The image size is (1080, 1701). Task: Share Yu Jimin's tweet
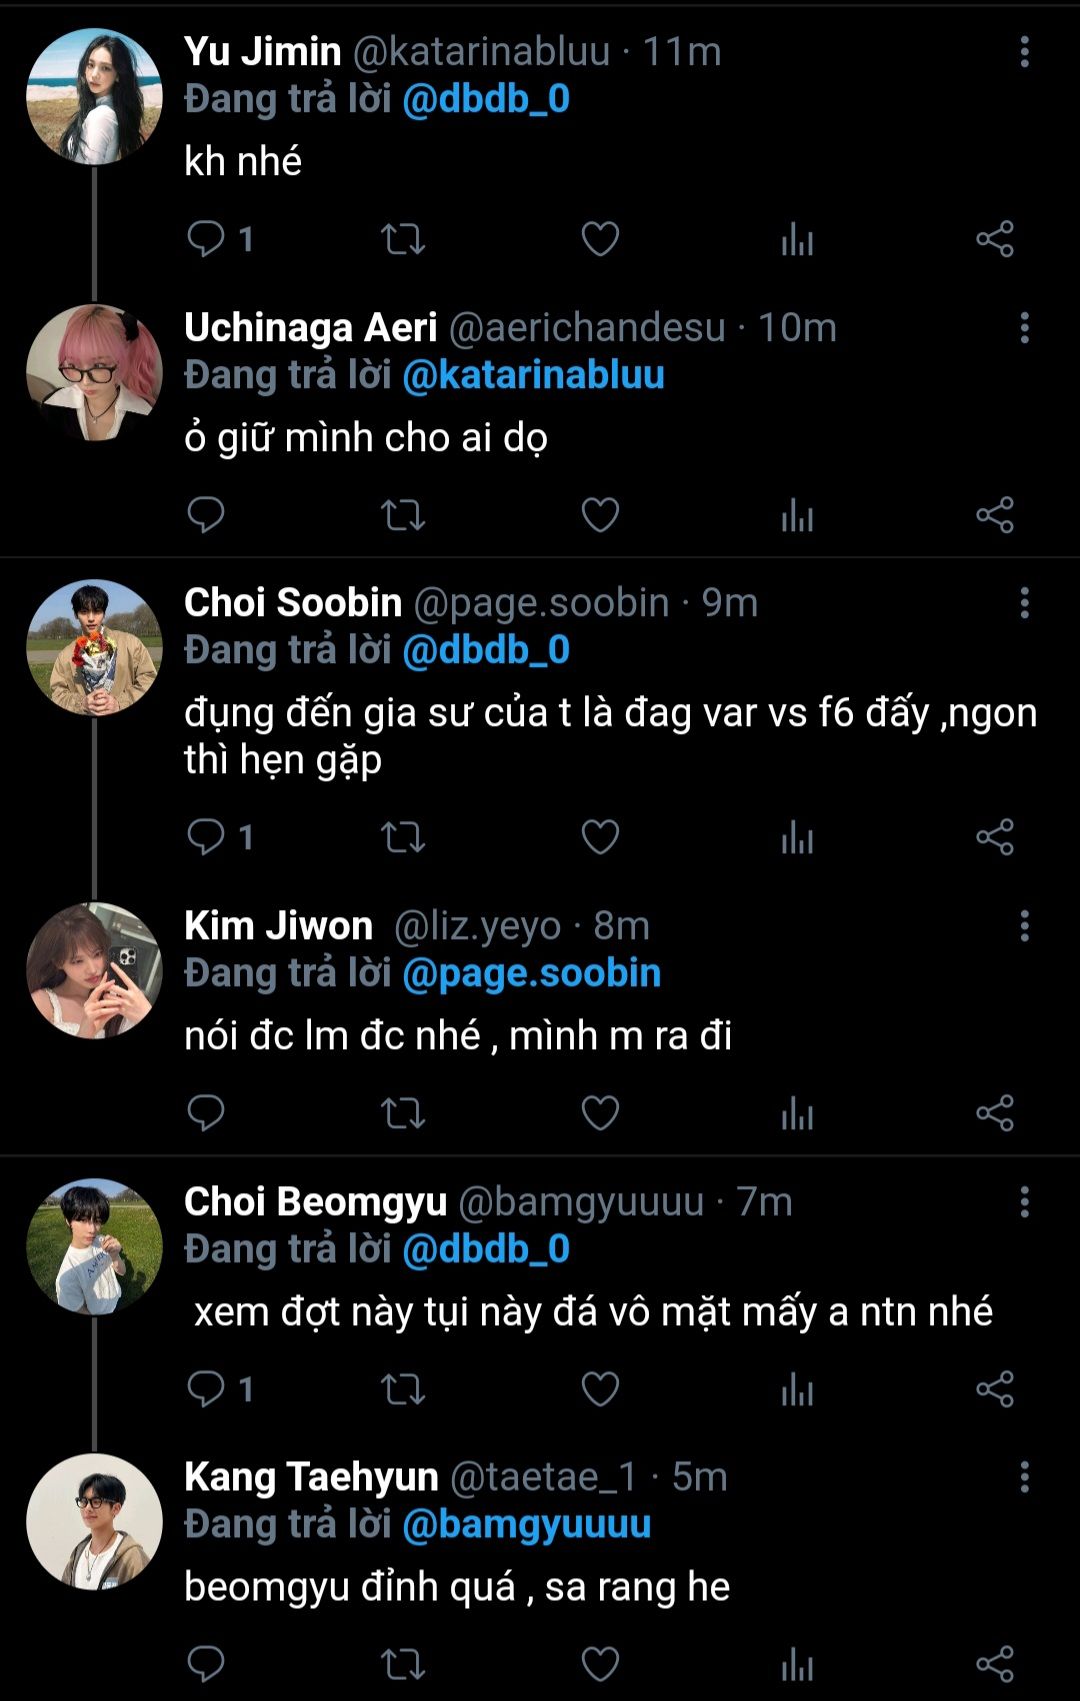point(995,239)
